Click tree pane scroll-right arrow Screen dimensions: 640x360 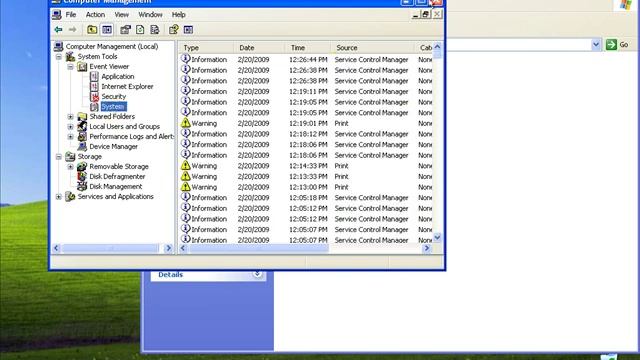click(168, 248)
